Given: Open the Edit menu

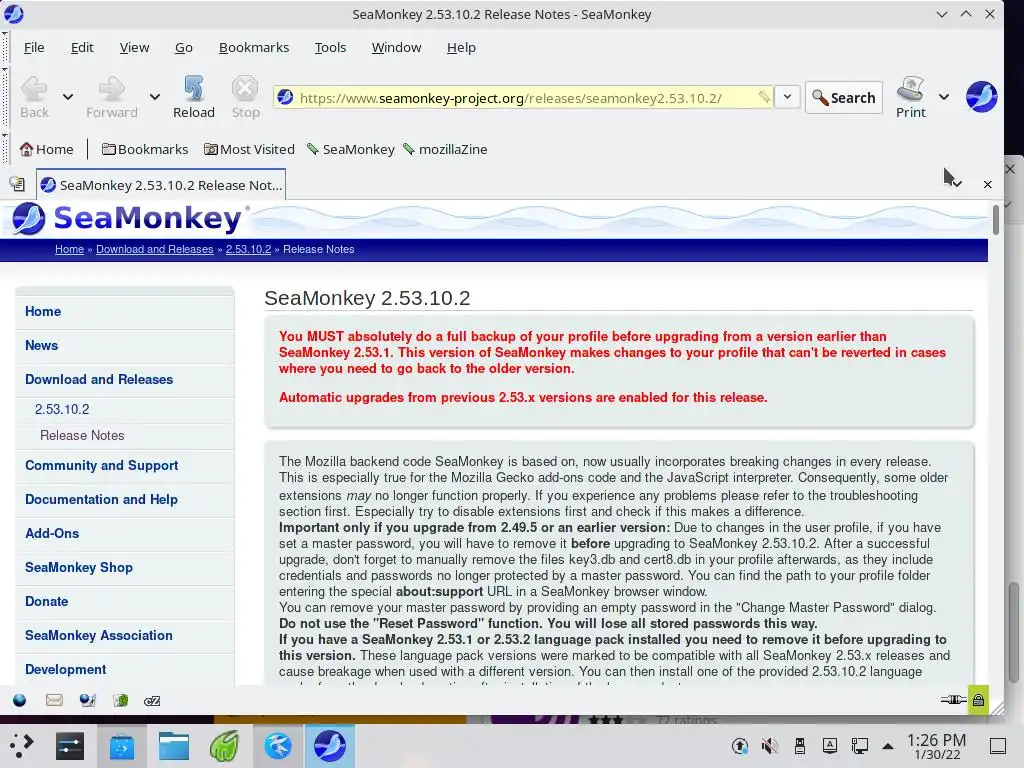Looking at the screenshot, I should [82, 48].
